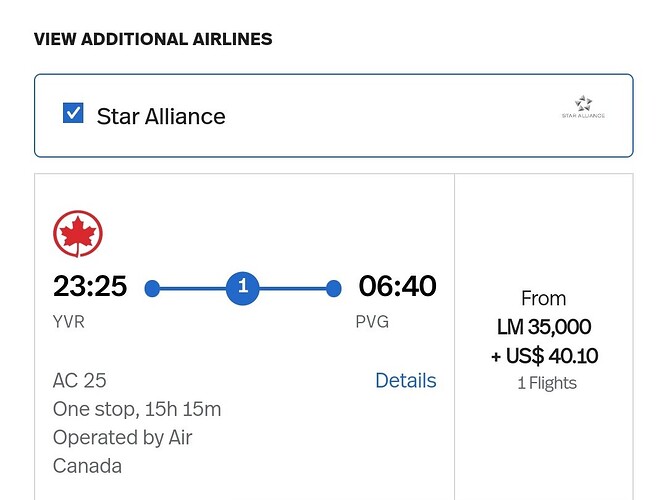Open flight Details link
The width and height of the screenshot is (667, 500).
405,380
